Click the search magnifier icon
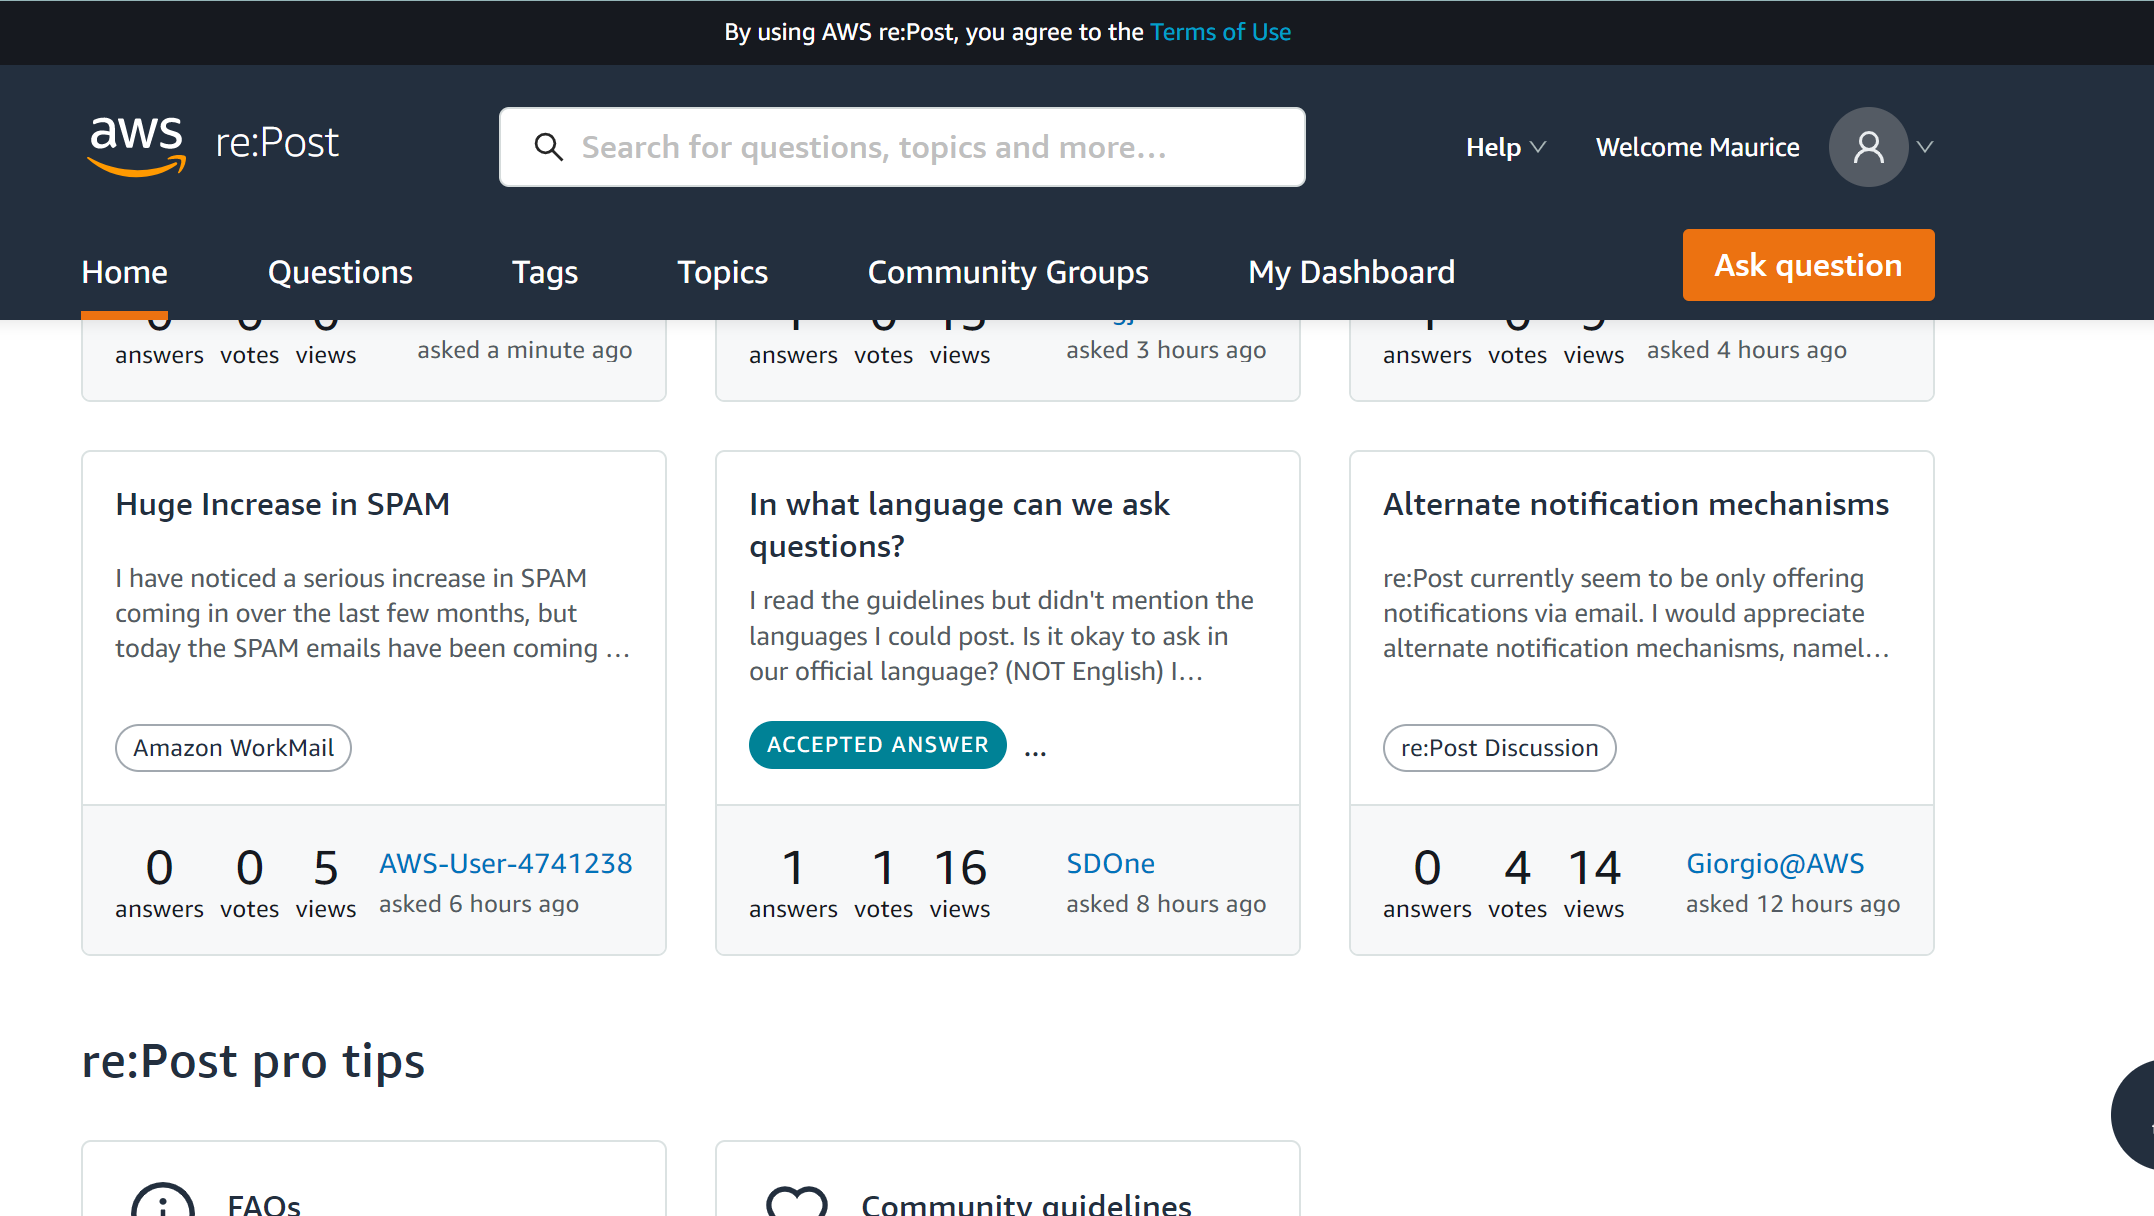2154x1216 pixels. click(548, 147)
